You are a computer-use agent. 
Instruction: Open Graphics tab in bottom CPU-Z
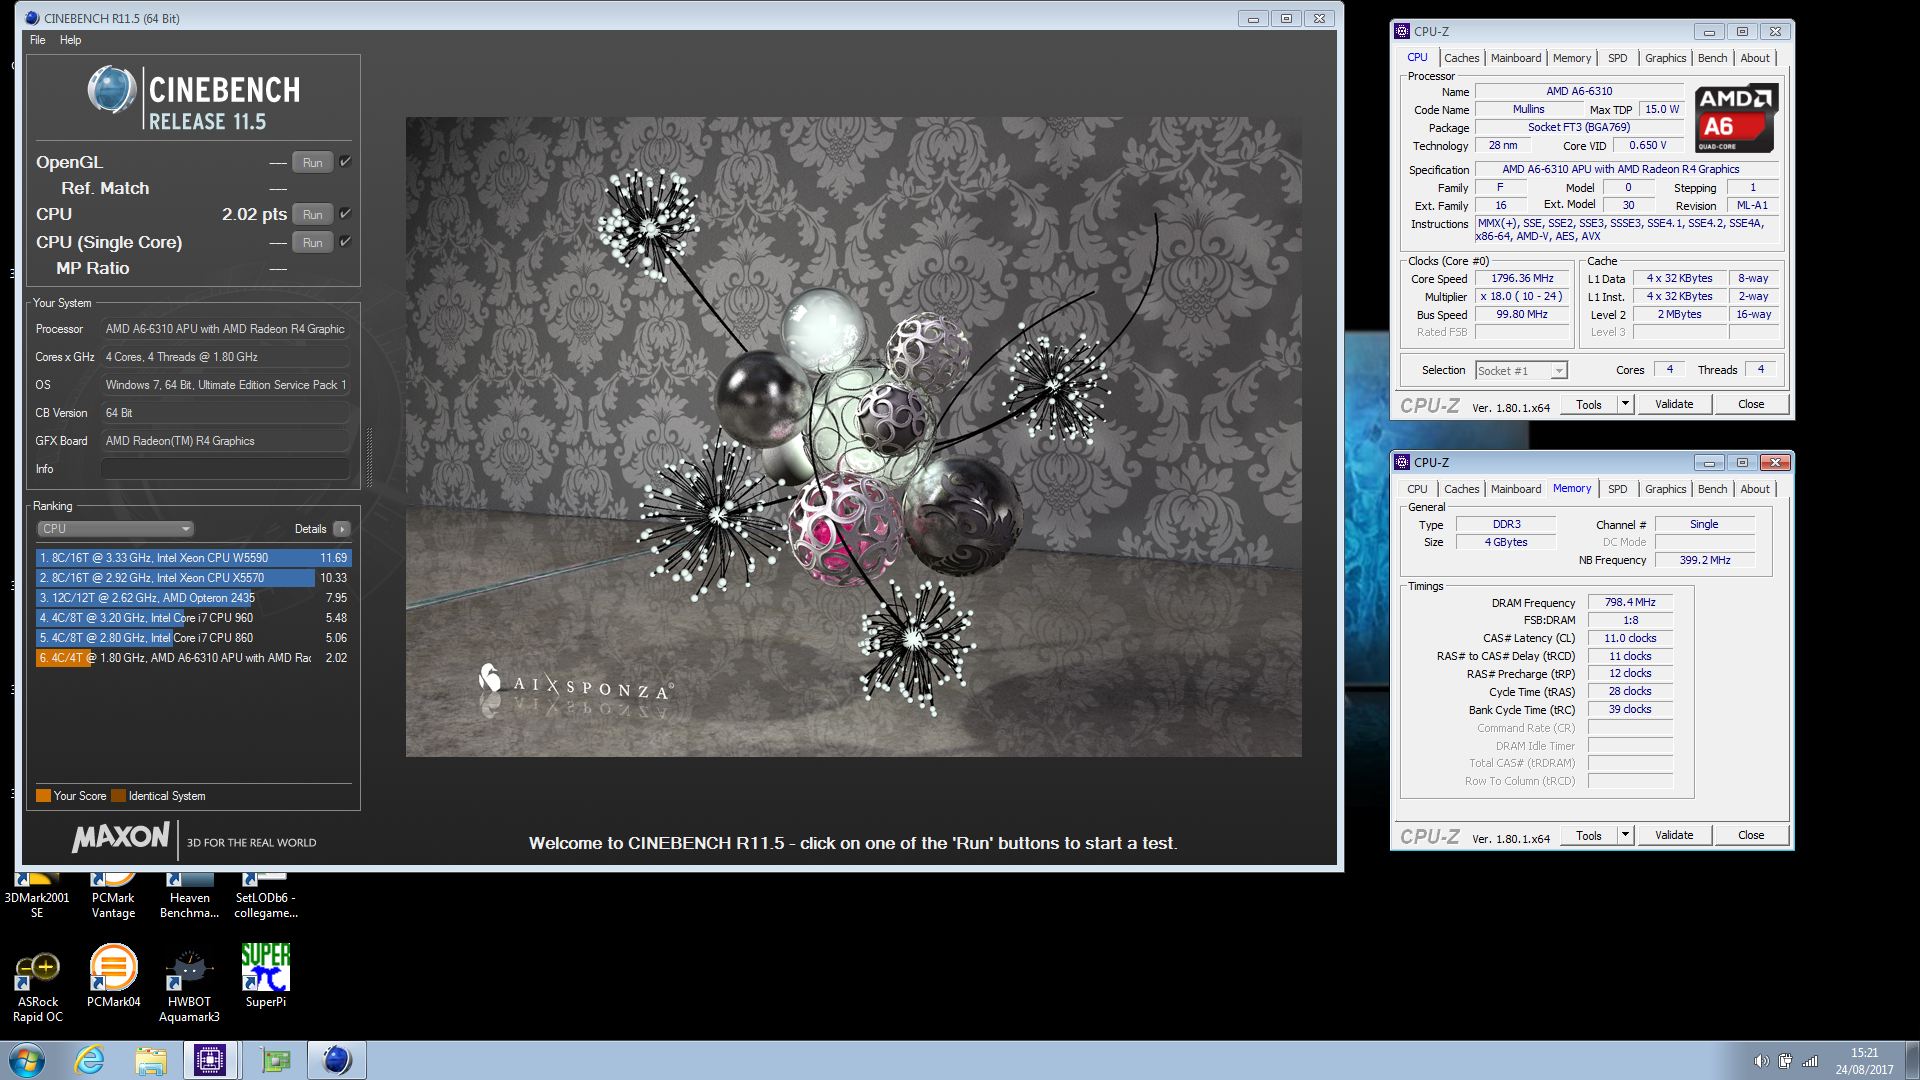tap(1665, 489)
